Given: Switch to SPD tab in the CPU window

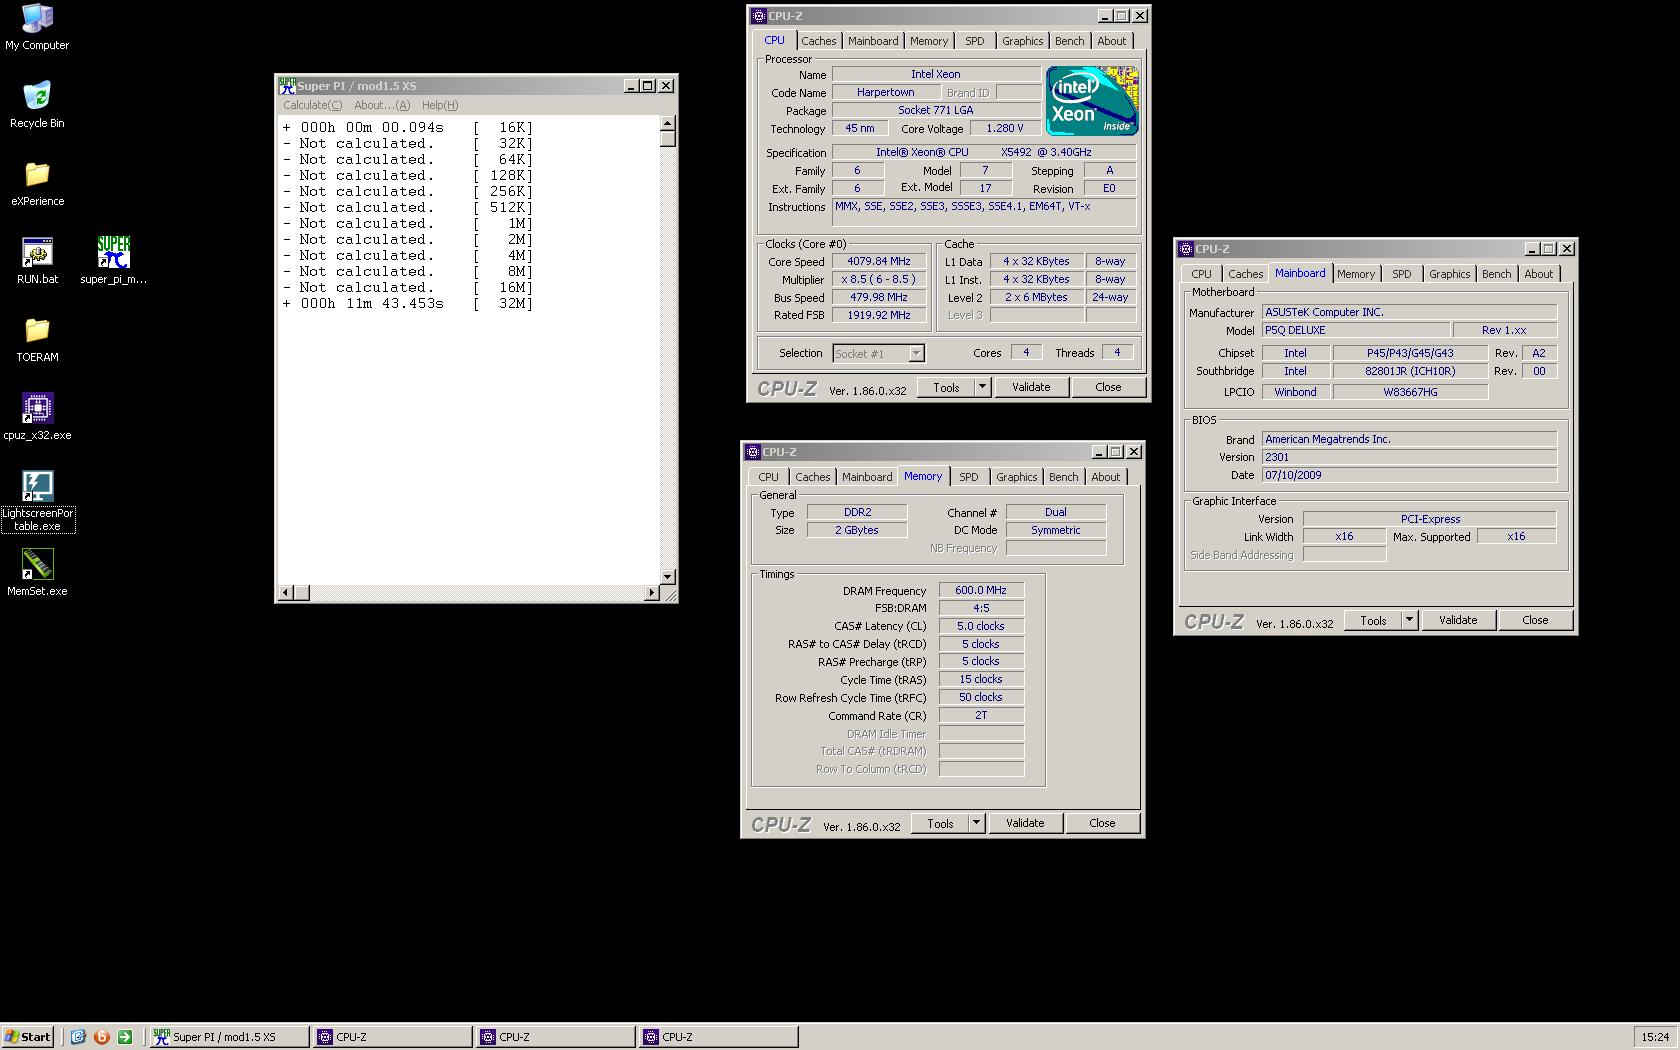Looking at the screenshot, I should pyautogui.click(x=974, y=41).
